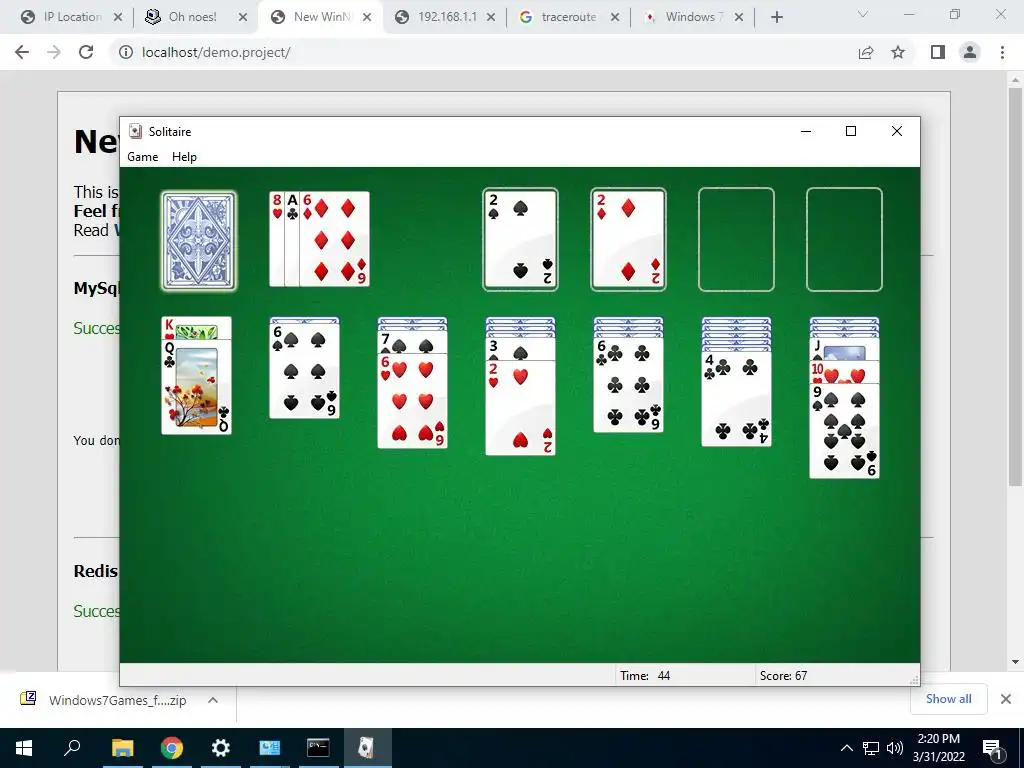Open the Help menu in Solitaire
The width and height of the screenshot is (1024, 768).
click(184, 157)
